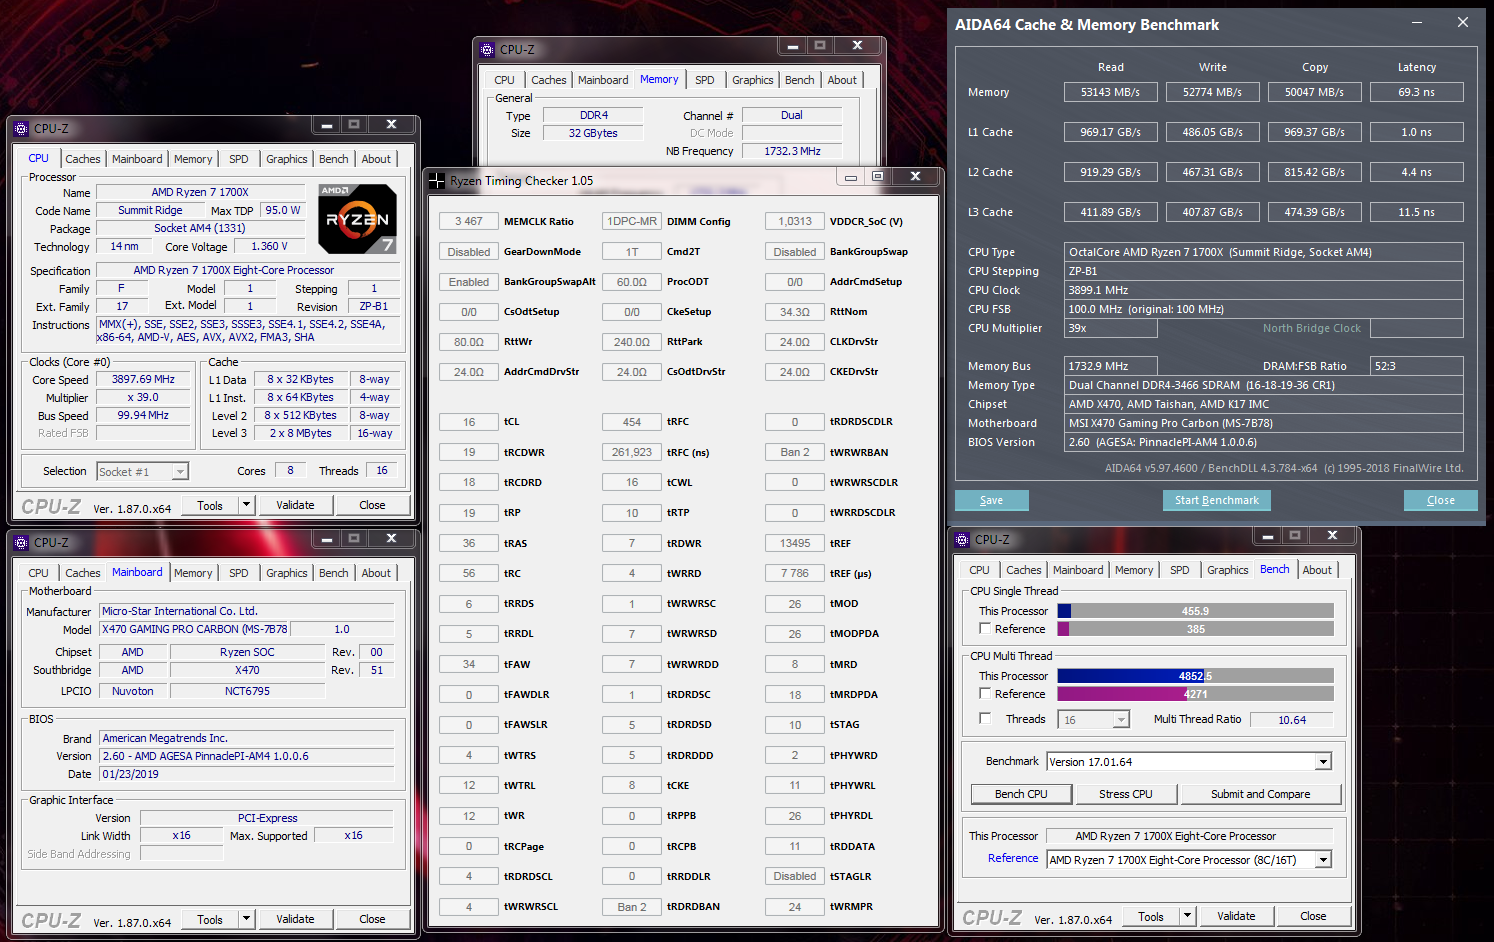Click the Core Speed 3897.69 MHz value

(x=143, y=380)
